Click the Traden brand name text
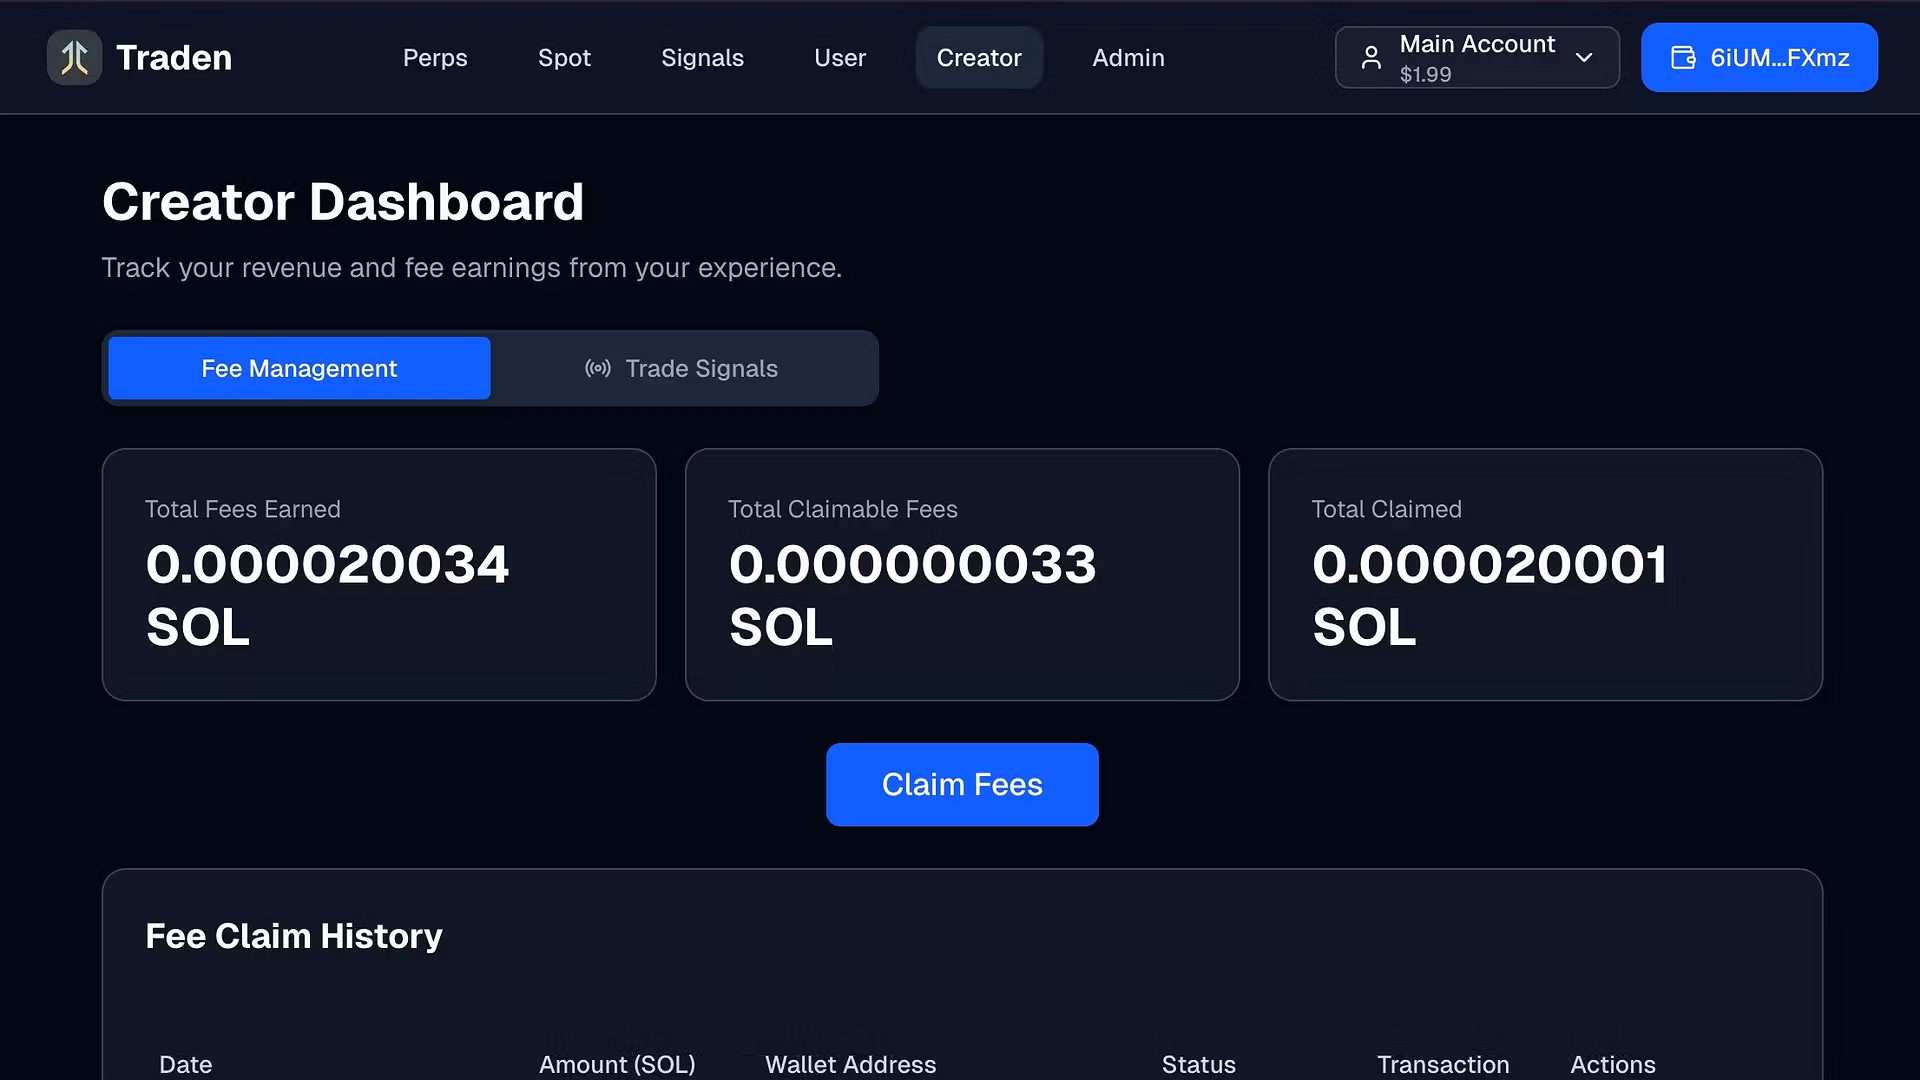This screenshot has width=1920, height=1080. click(x=174, y=58)
